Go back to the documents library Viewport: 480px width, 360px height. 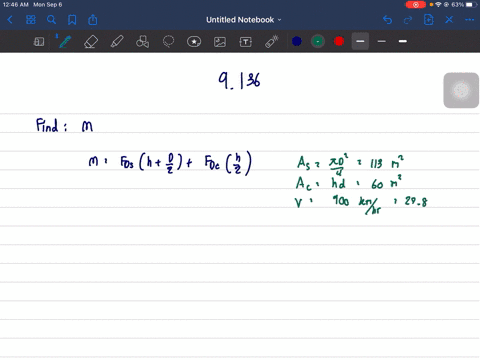10,20
